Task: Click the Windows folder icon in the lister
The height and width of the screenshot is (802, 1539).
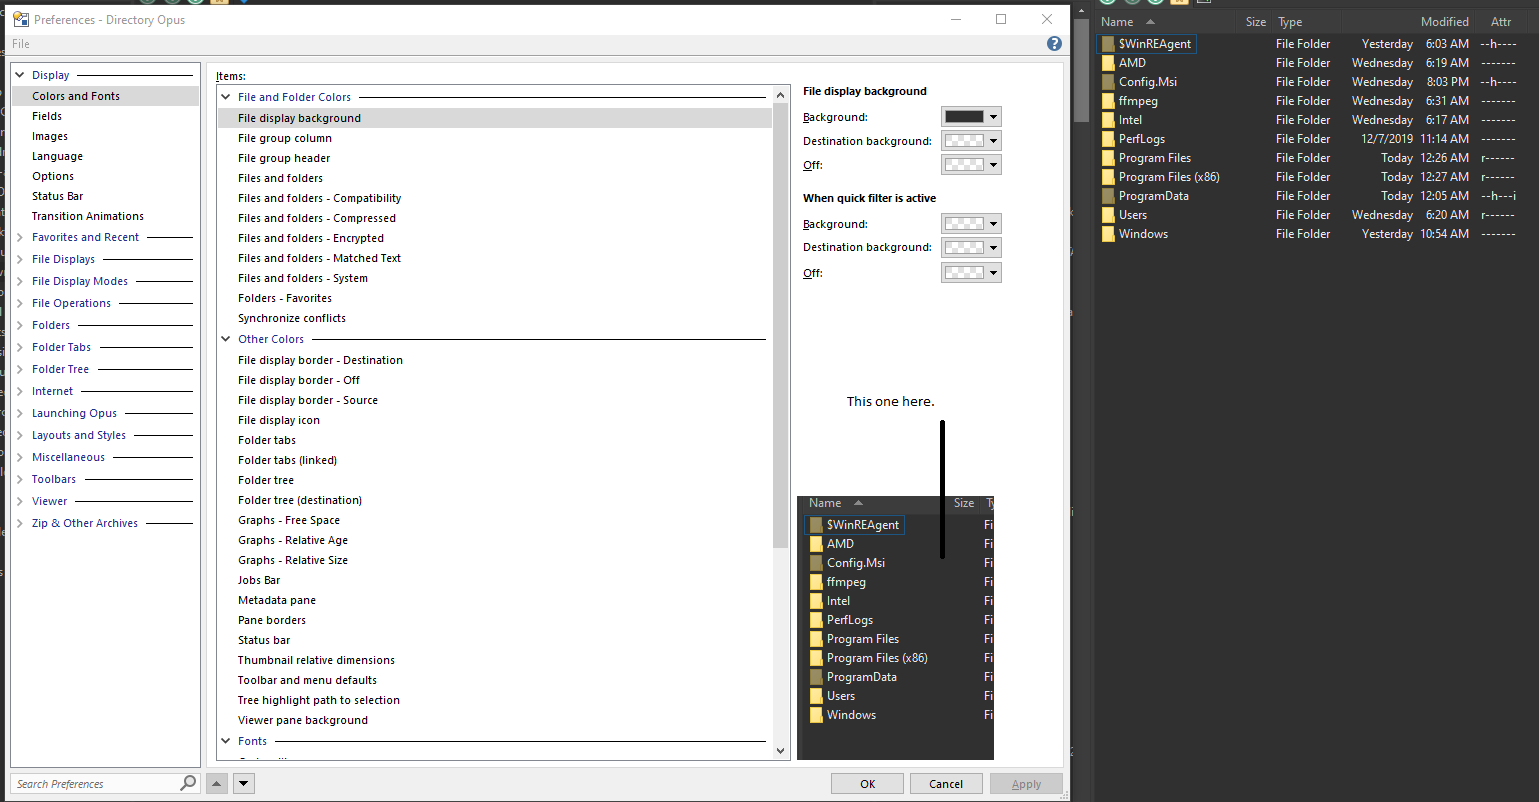Action: (x=1108, y=234)
